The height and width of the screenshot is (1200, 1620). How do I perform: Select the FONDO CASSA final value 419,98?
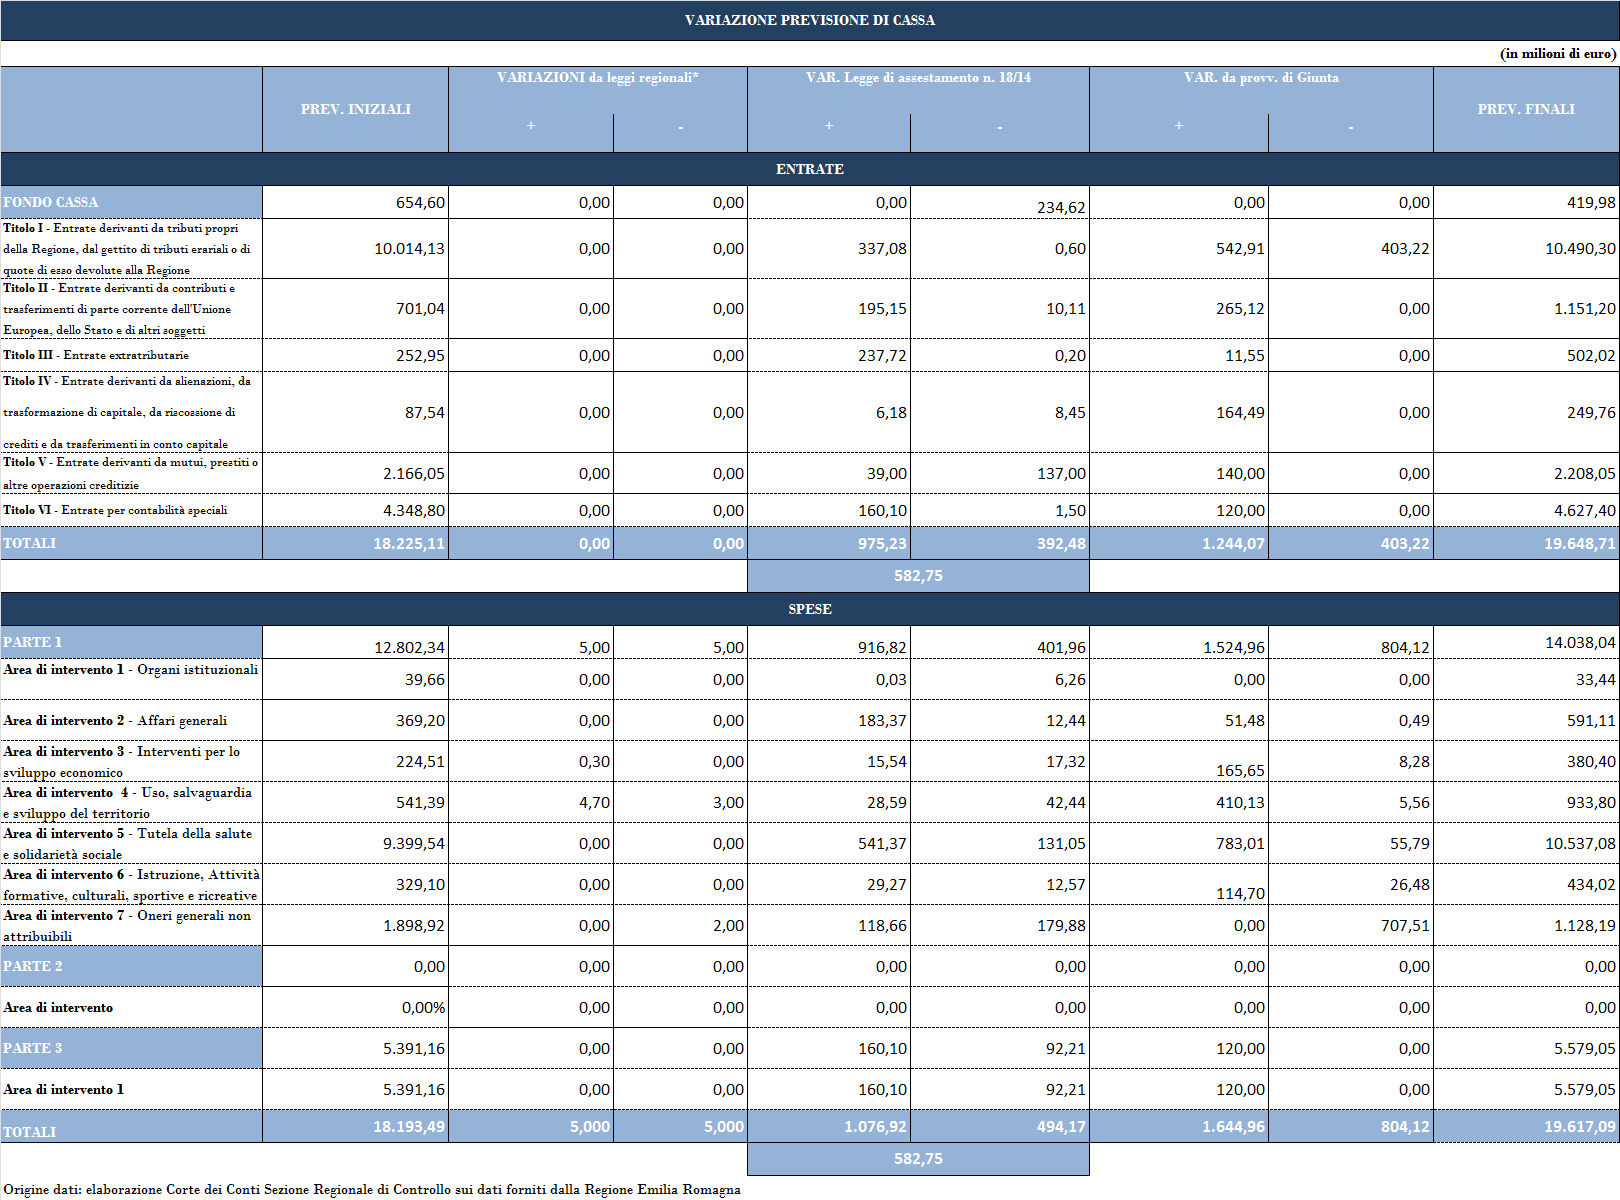(x=1591, y=202)
